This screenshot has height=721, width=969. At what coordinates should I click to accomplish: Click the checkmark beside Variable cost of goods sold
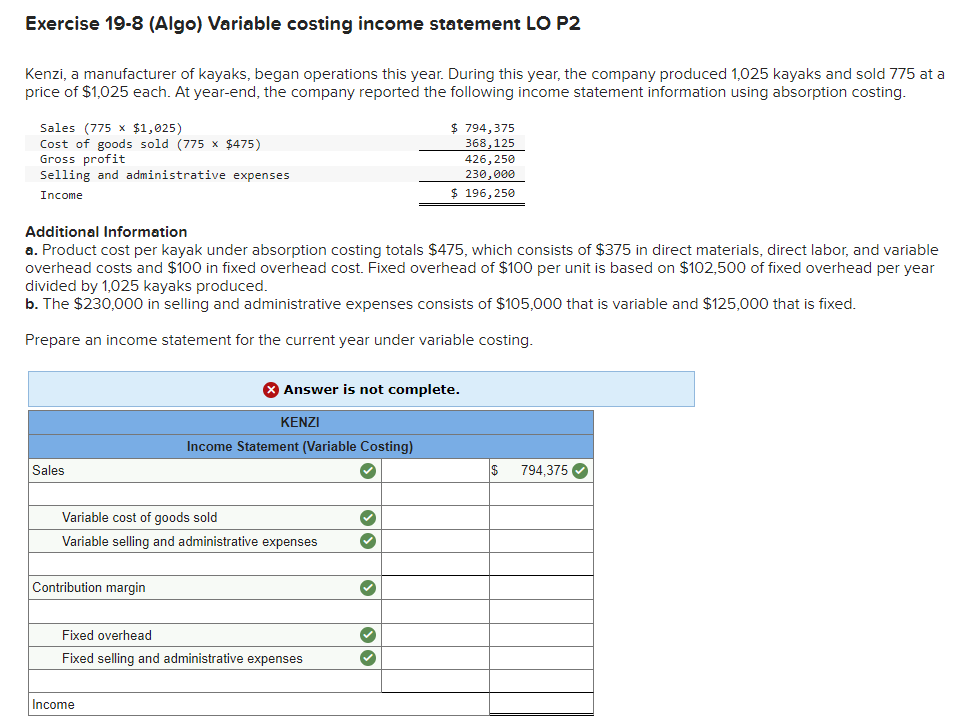point(368,517)
